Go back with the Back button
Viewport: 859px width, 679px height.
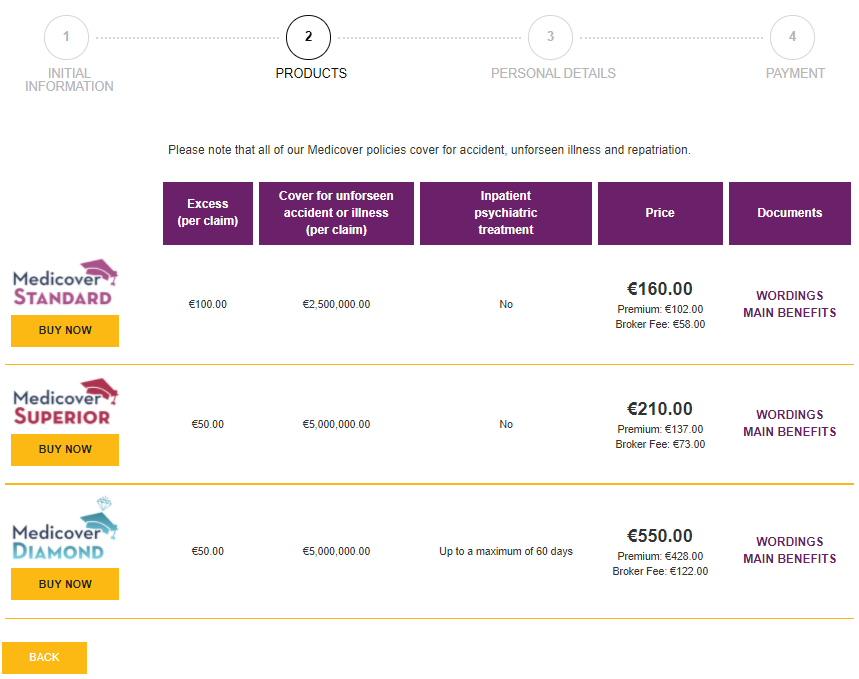(44, 658)
